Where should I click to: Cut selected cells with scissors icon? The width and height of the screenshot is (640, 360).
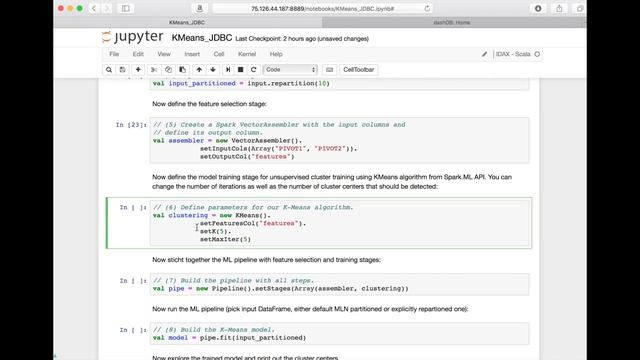pos(154,70)
